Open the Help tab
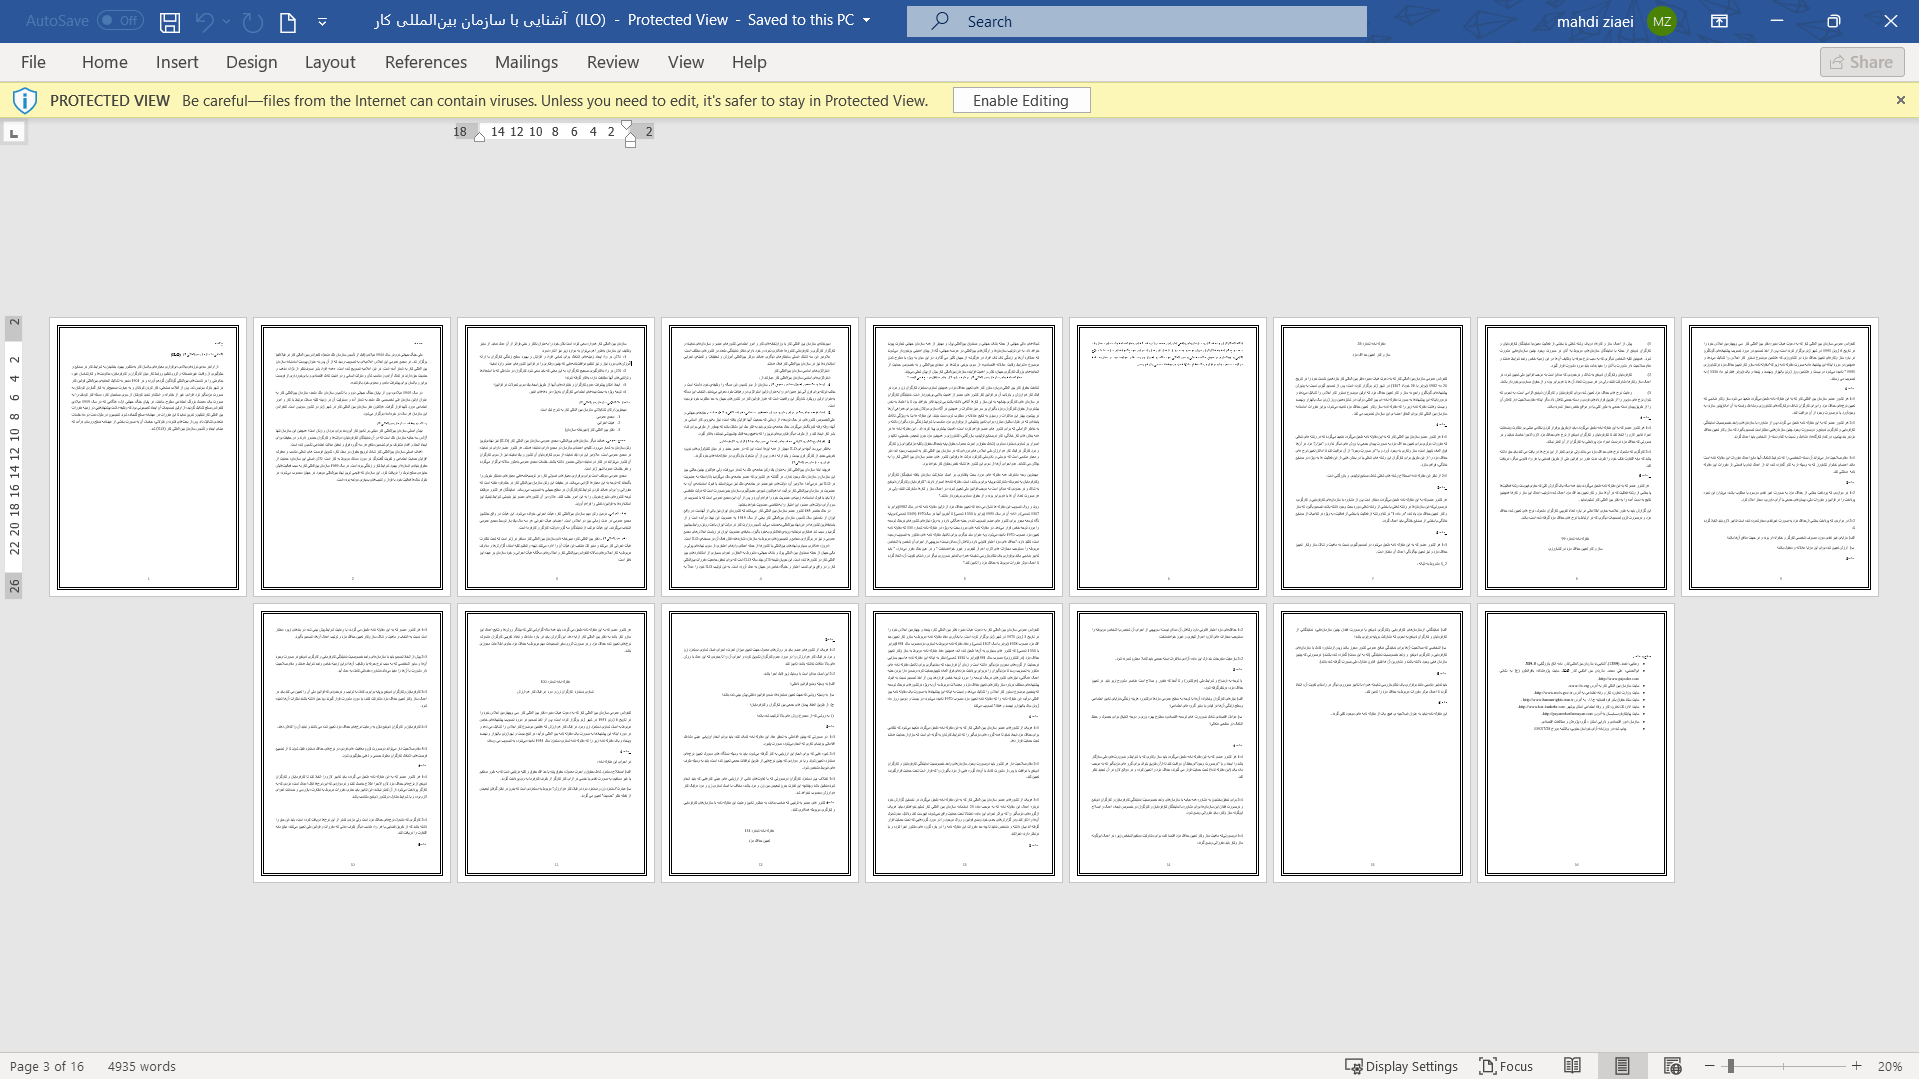 (x=749, y=62)
